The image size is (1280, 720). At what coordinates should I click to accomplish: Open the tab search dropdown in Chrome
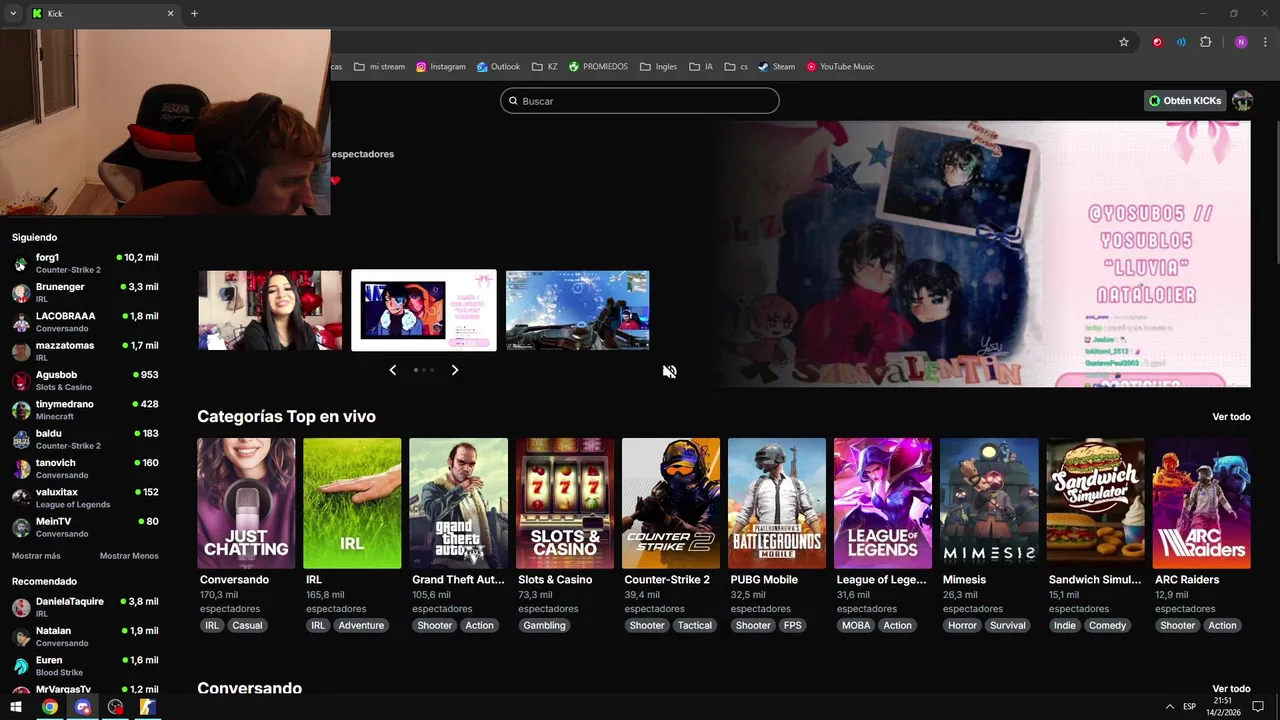pos(13,14)
